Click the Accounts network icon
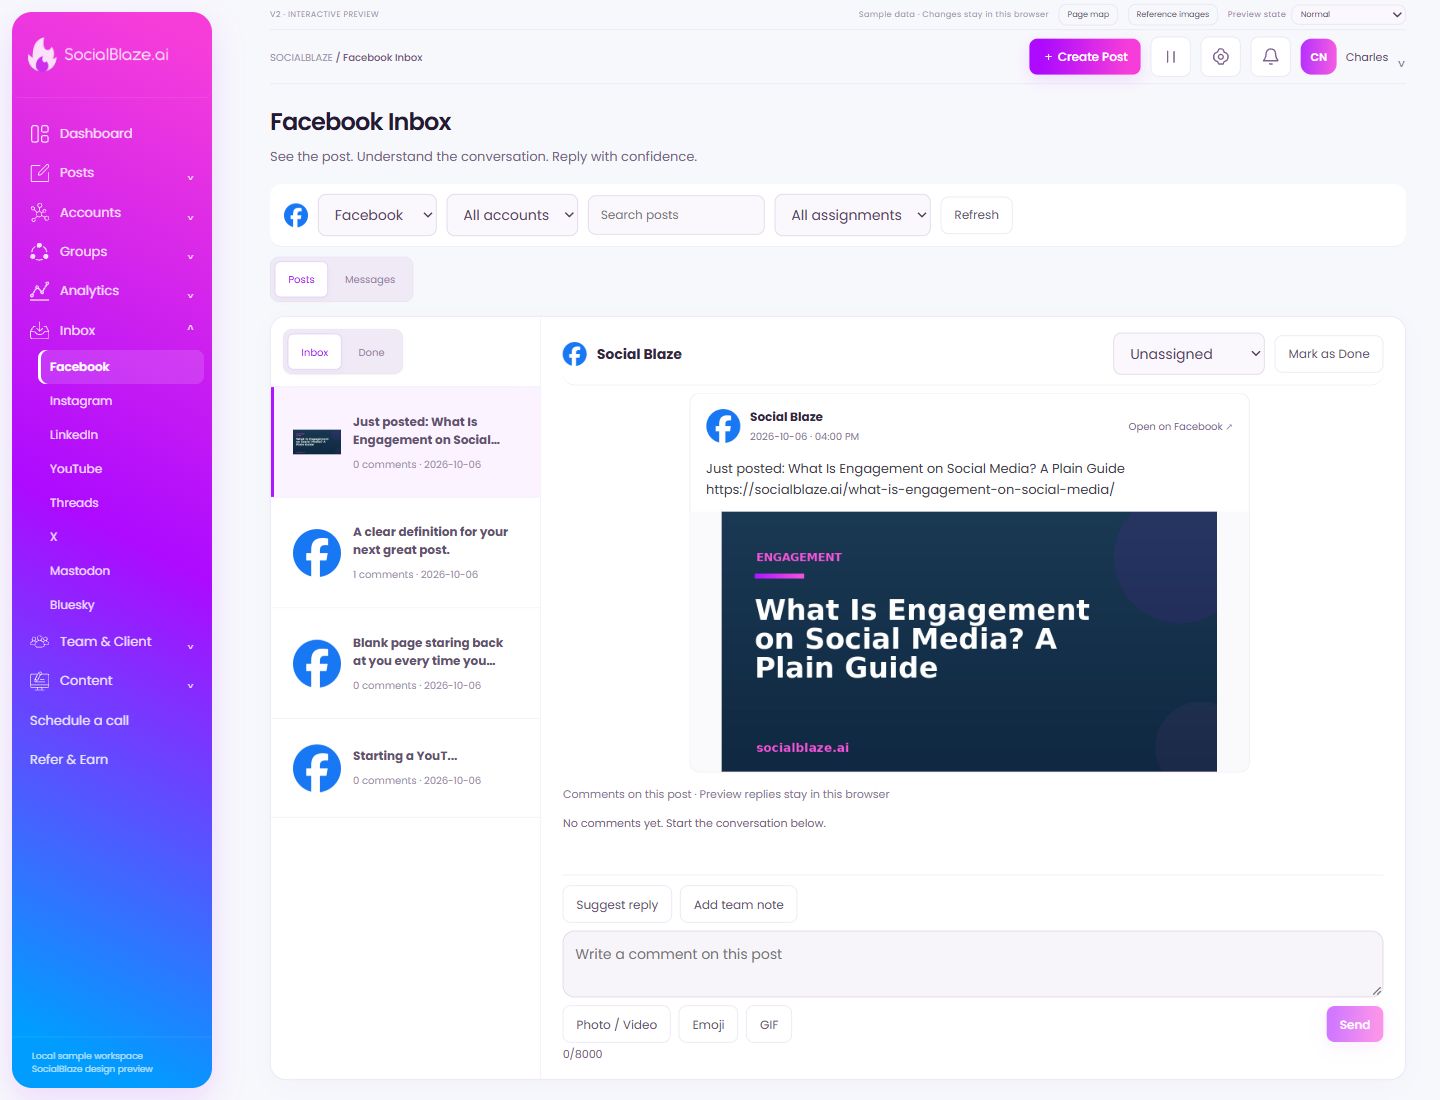Image resolution: width=1440 pixels, height=1100 pixels. pyautogui.click(x=40, y=212)
